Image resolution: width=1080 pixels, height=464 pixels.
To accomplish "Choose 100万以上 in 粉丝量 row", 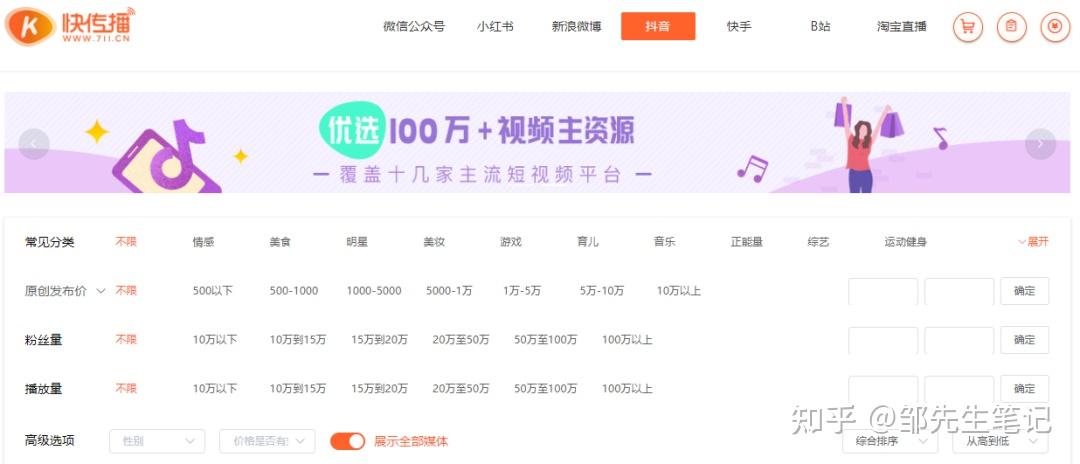I will pos(627,339).
